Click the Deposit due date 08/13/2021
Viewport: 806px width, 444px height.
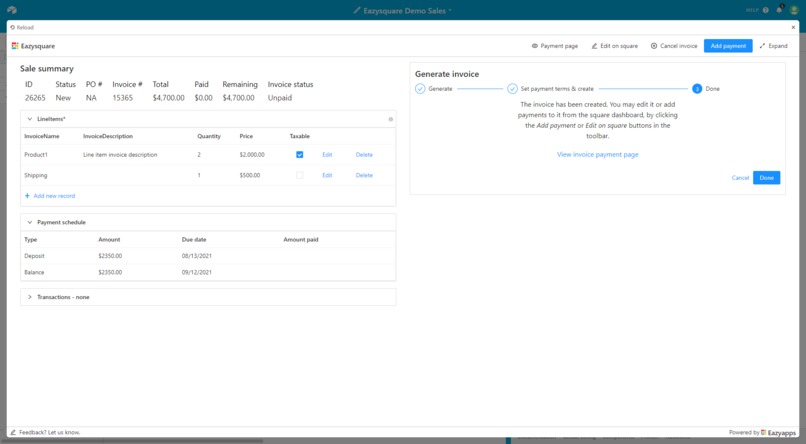tap(196, 256)
